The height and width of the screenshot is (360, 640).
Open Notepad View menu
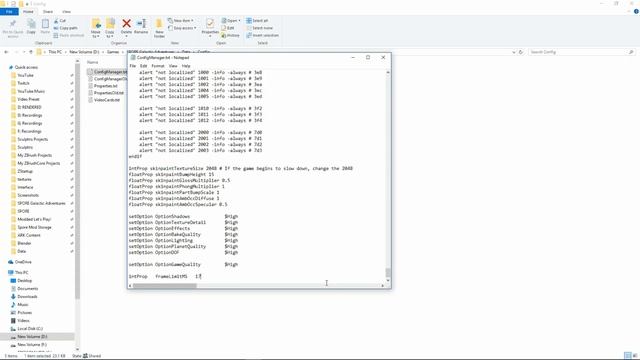(x=173, y=66)
